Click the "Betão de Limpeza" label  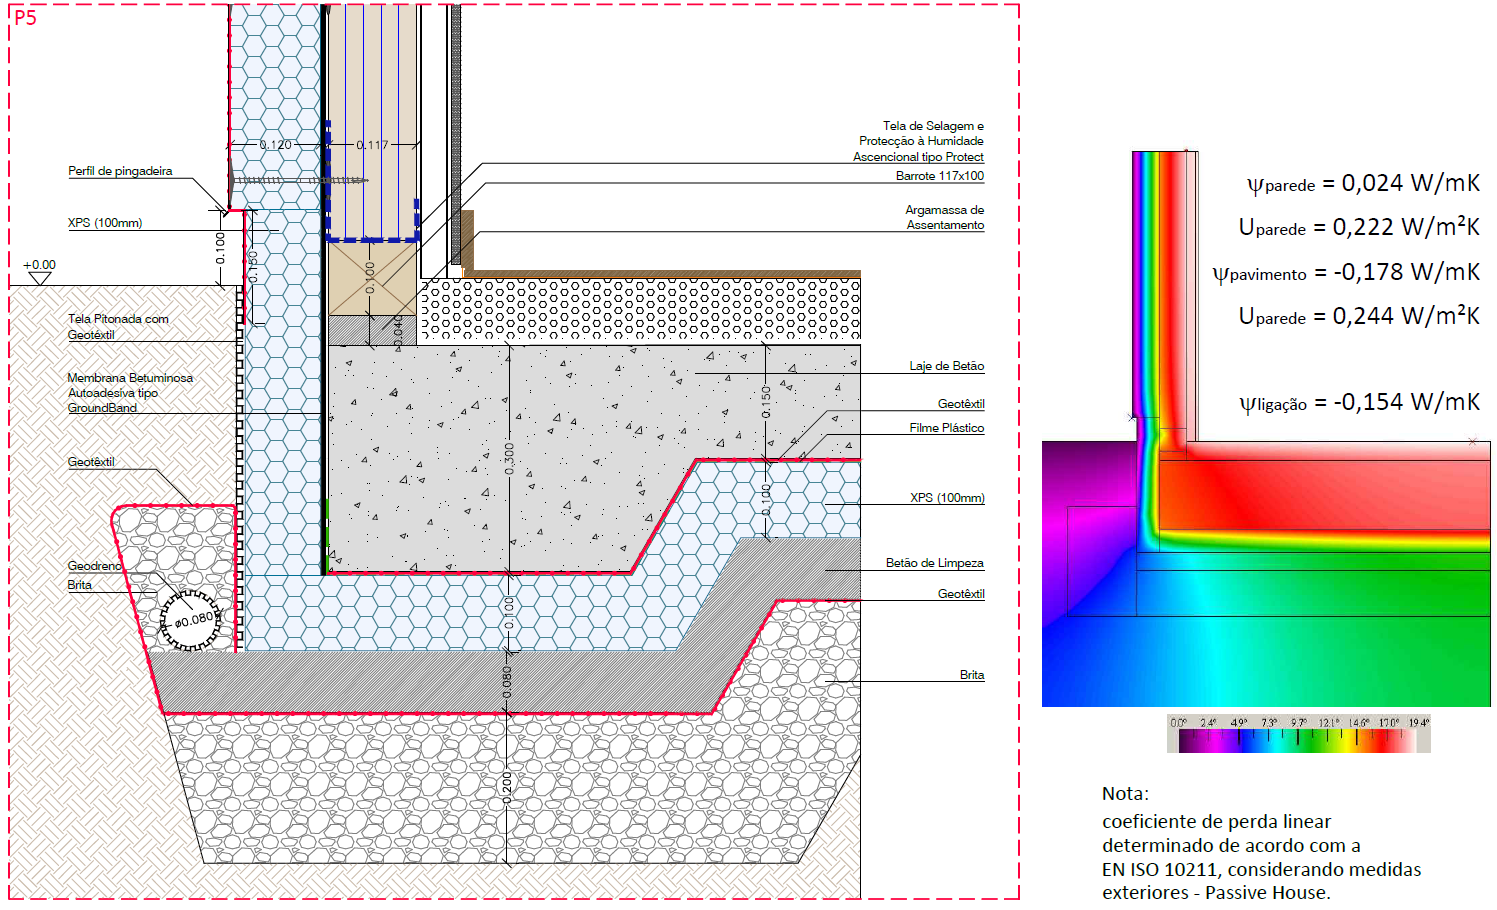tap(935, 563)
